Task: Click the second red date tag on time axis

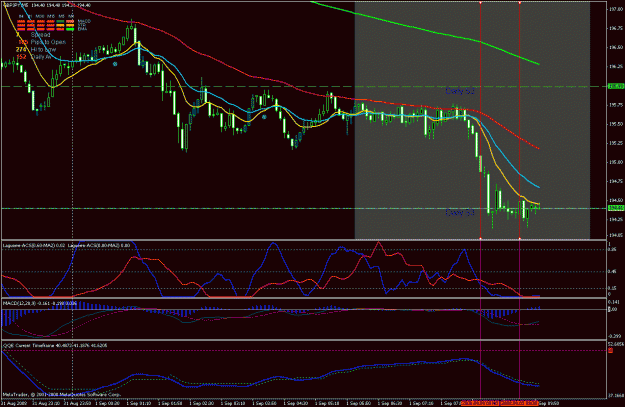Action: [x=519, y=403]
